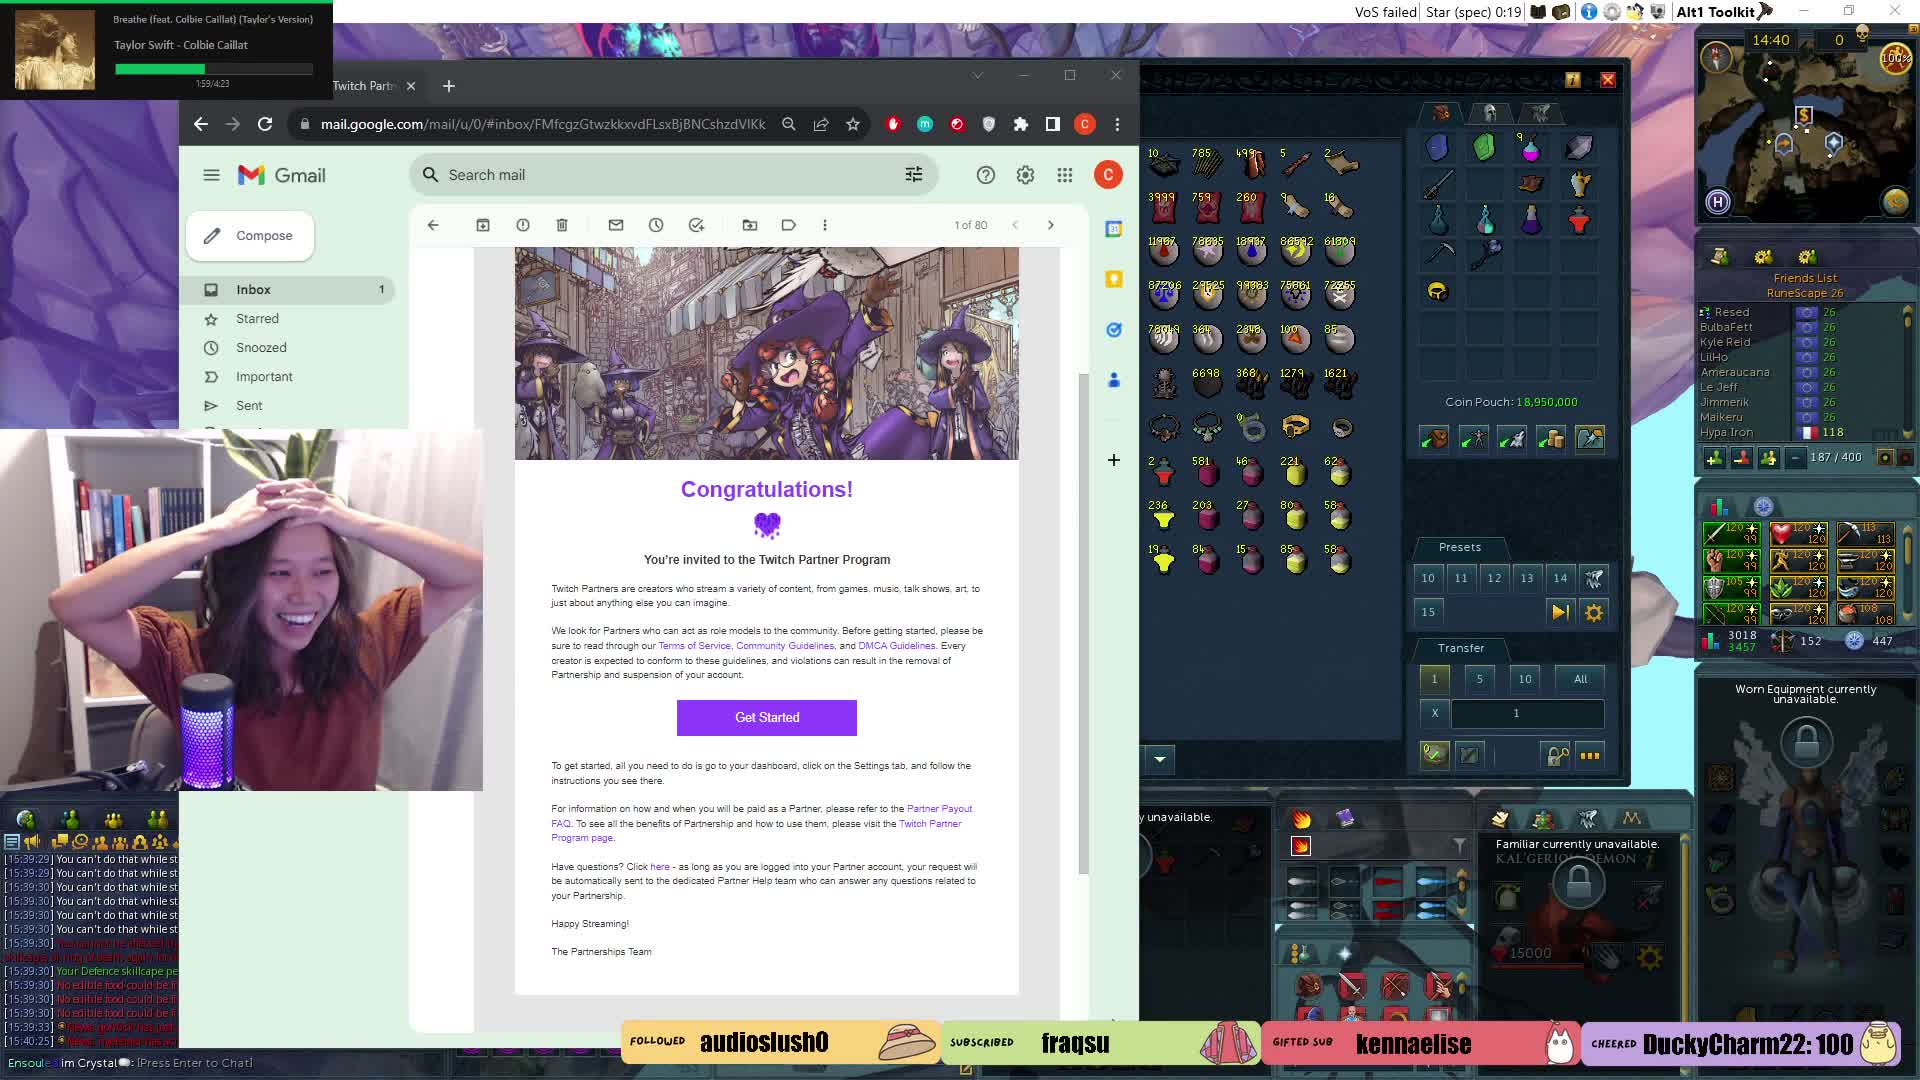Screen dimensions: 1920x1080
Task: Open the browser Extensions puzzle icon
Action: 1021,124
